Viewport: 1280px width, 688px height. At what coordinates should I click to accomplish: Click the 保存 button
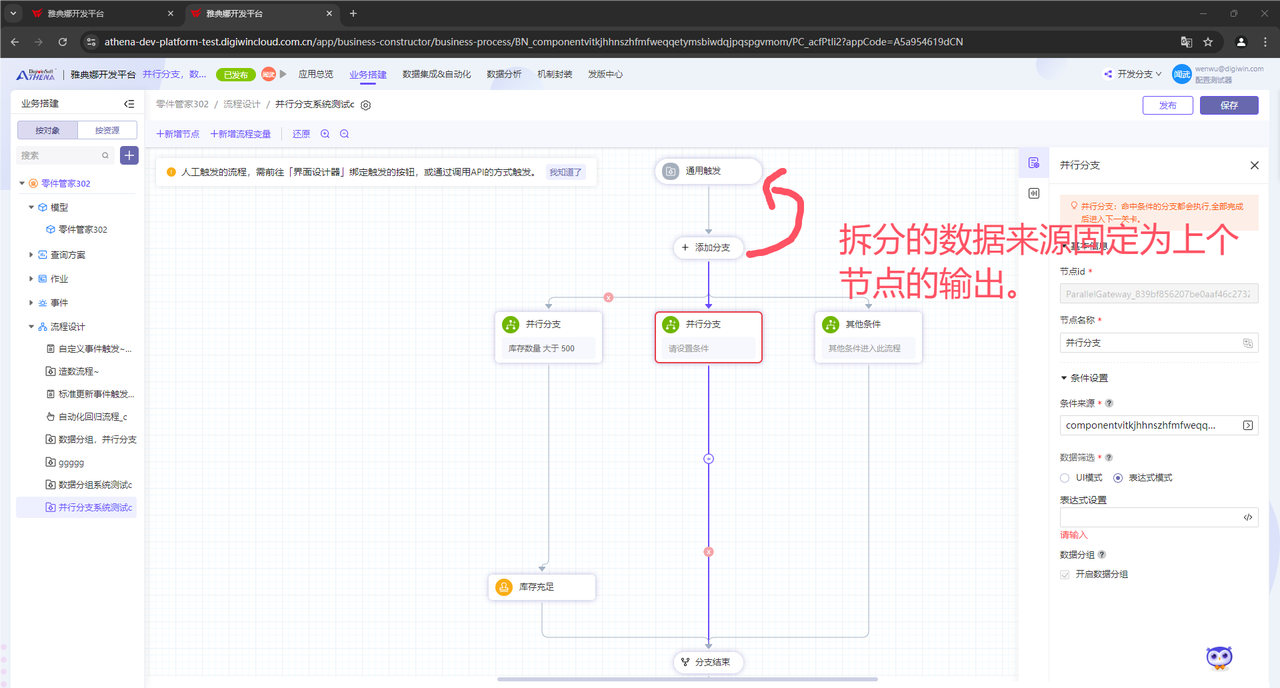tap(1229, 105)
